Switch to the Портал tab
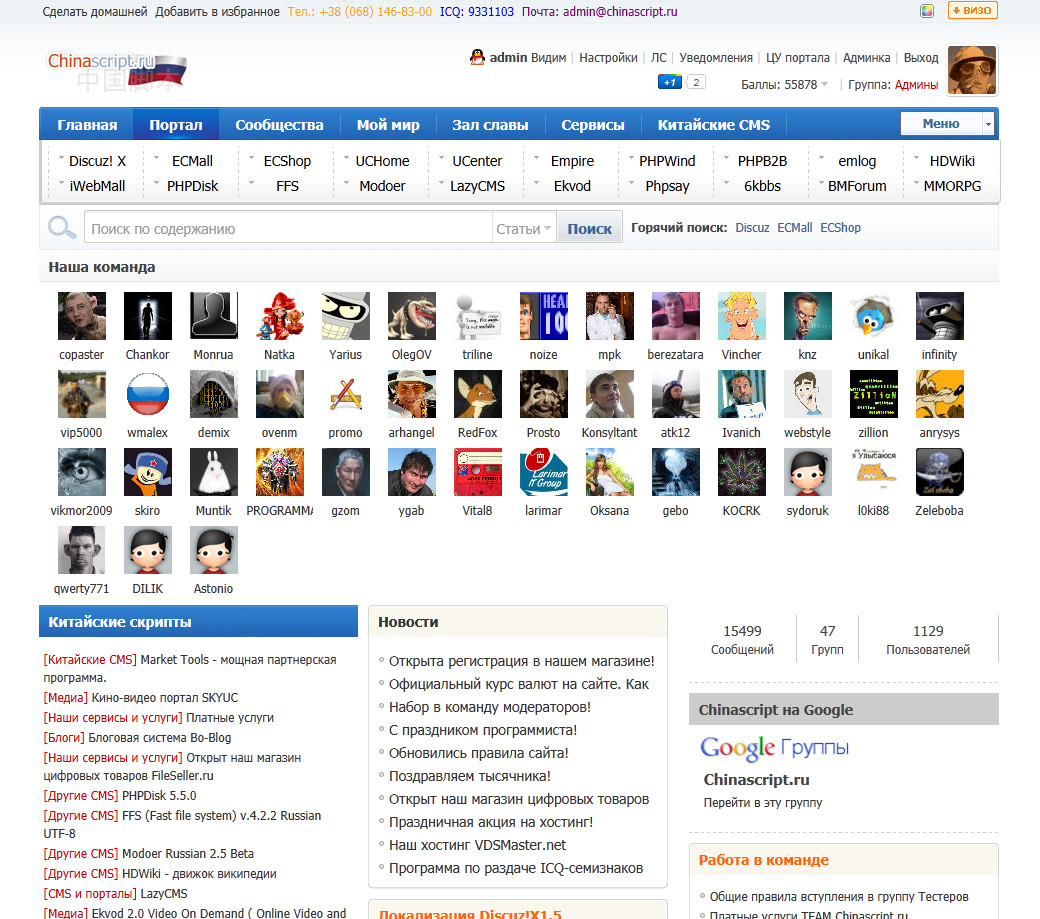 point(176,125)
